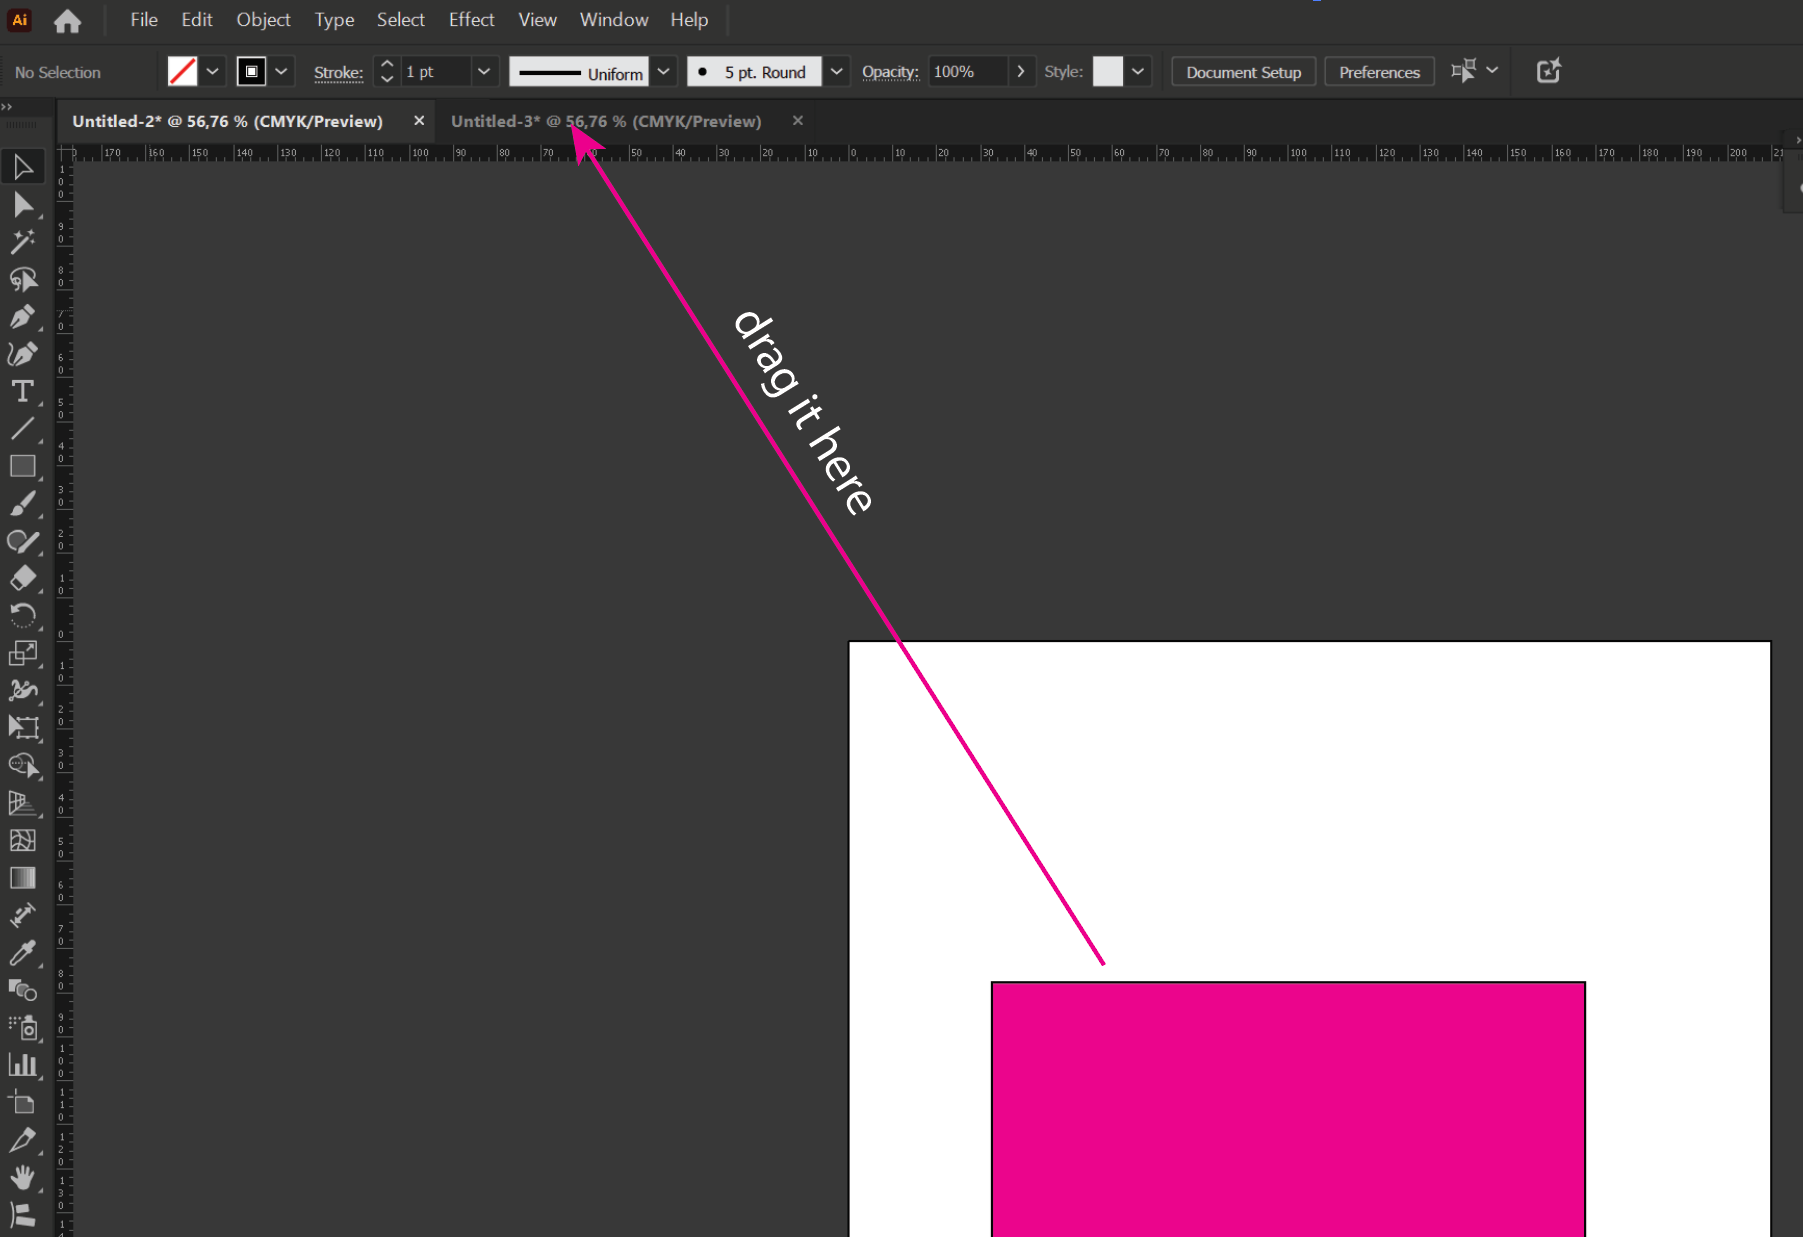Select the Selection tool
Screen dimensions: 1803x1237
click(x=24, y=166)
